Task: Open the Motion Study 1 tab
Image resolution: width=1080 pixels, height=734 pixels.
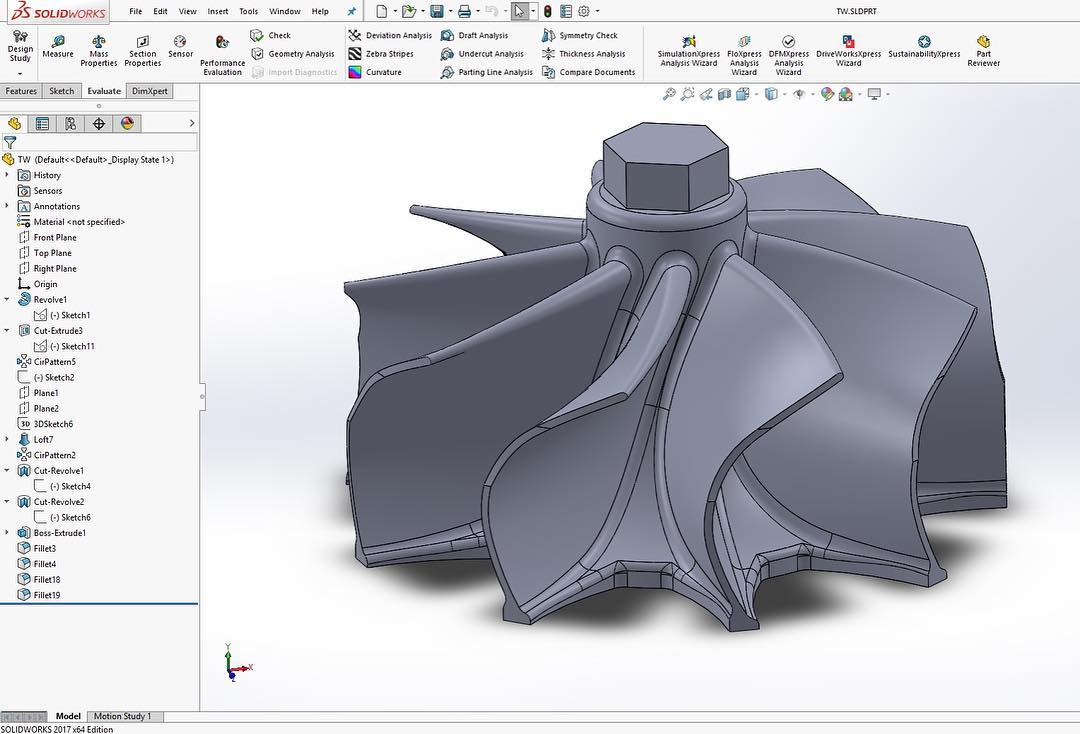Action: 122,716
